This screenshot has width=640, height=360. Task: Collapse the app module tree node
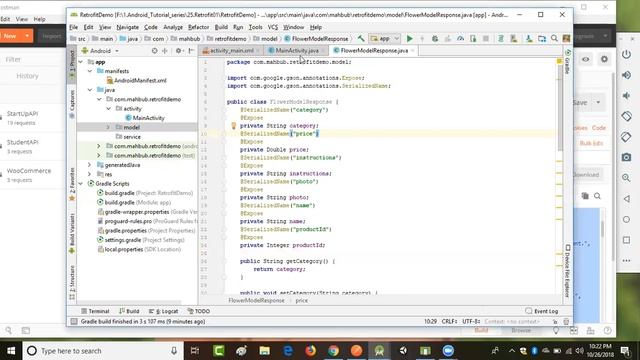tap(81, 62)
